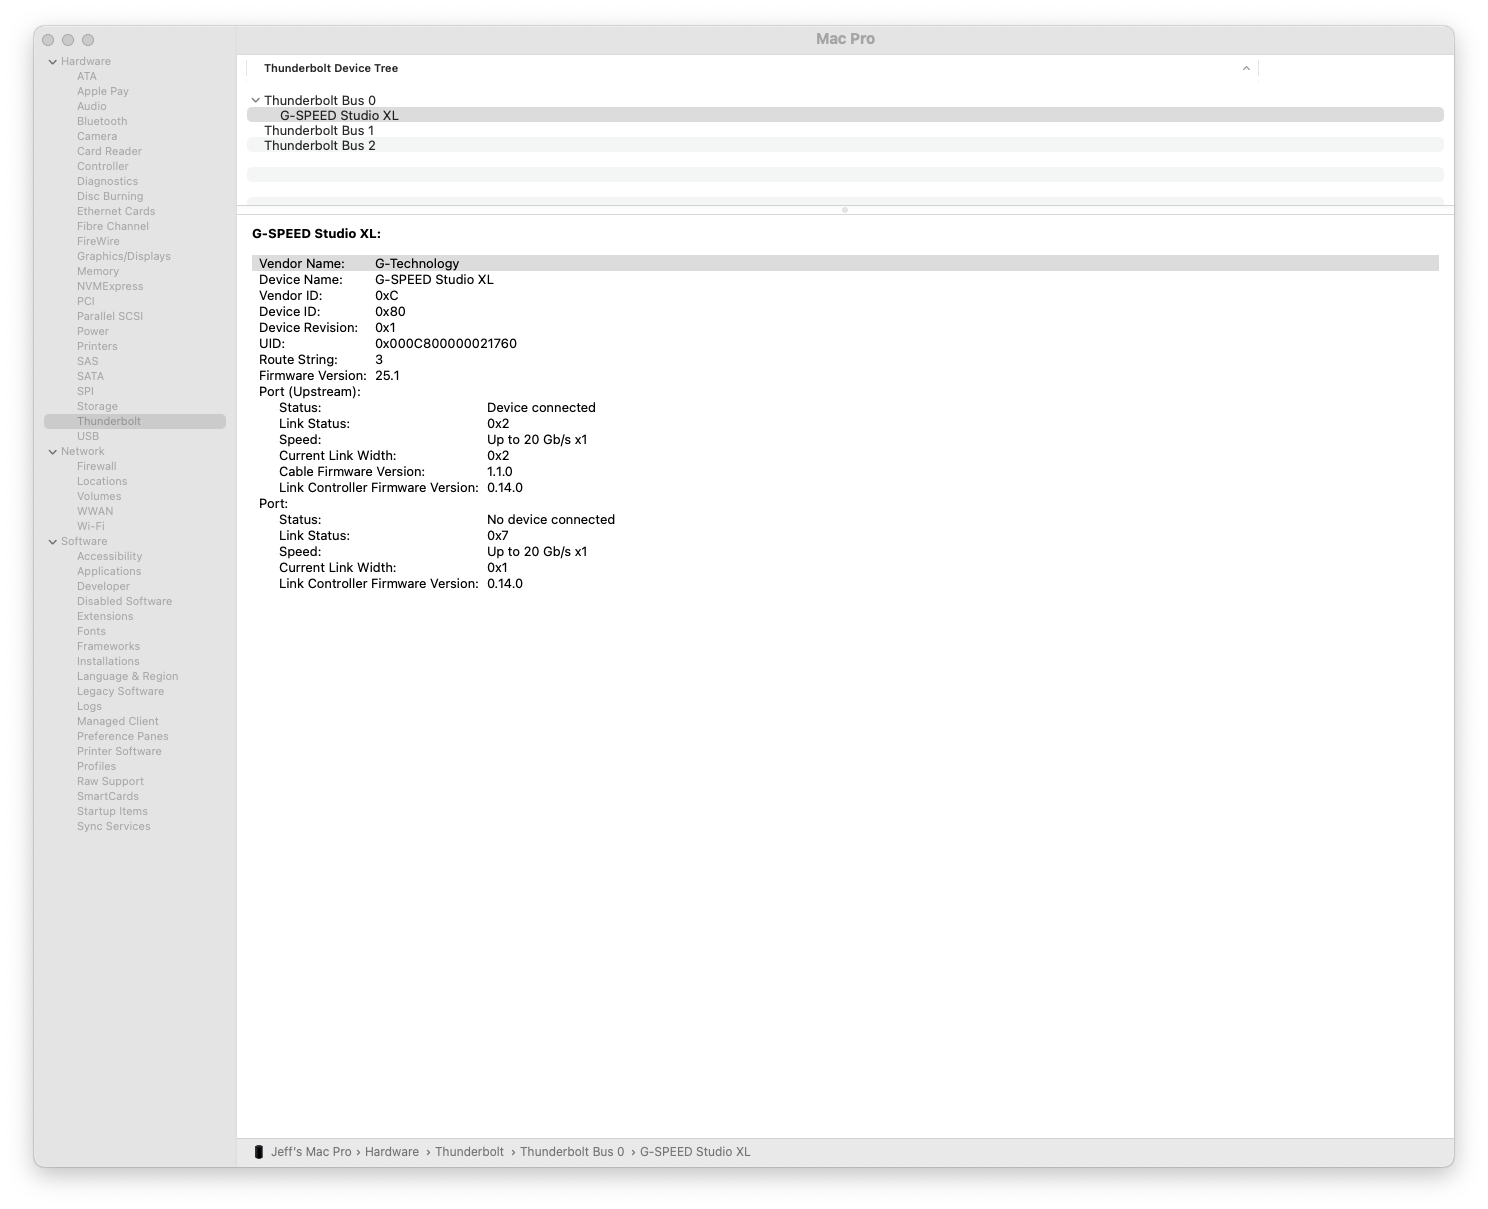Select SAS in sidebar

click(88, 361)
